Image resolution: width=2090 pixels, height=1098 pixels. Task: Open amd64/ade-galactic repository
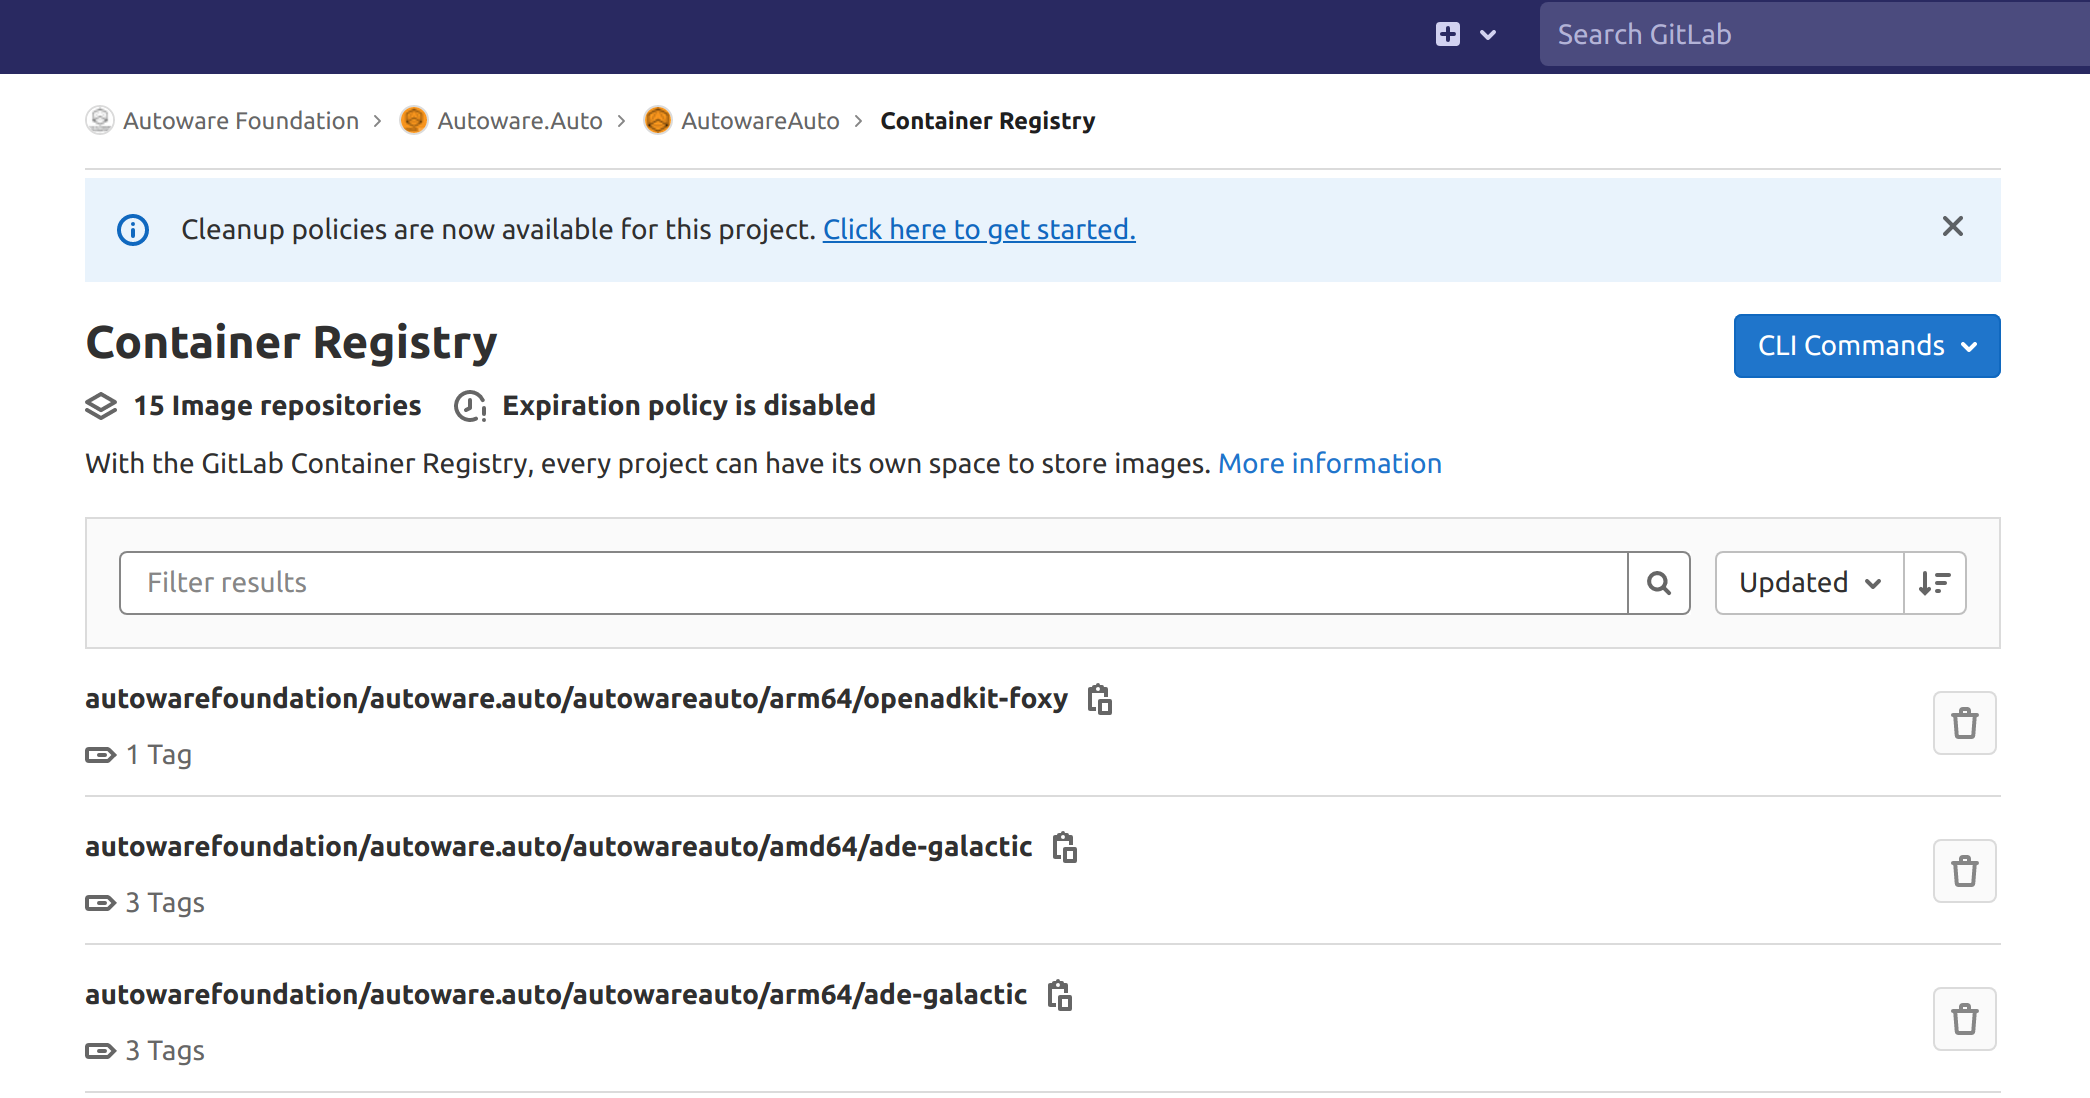558,846
